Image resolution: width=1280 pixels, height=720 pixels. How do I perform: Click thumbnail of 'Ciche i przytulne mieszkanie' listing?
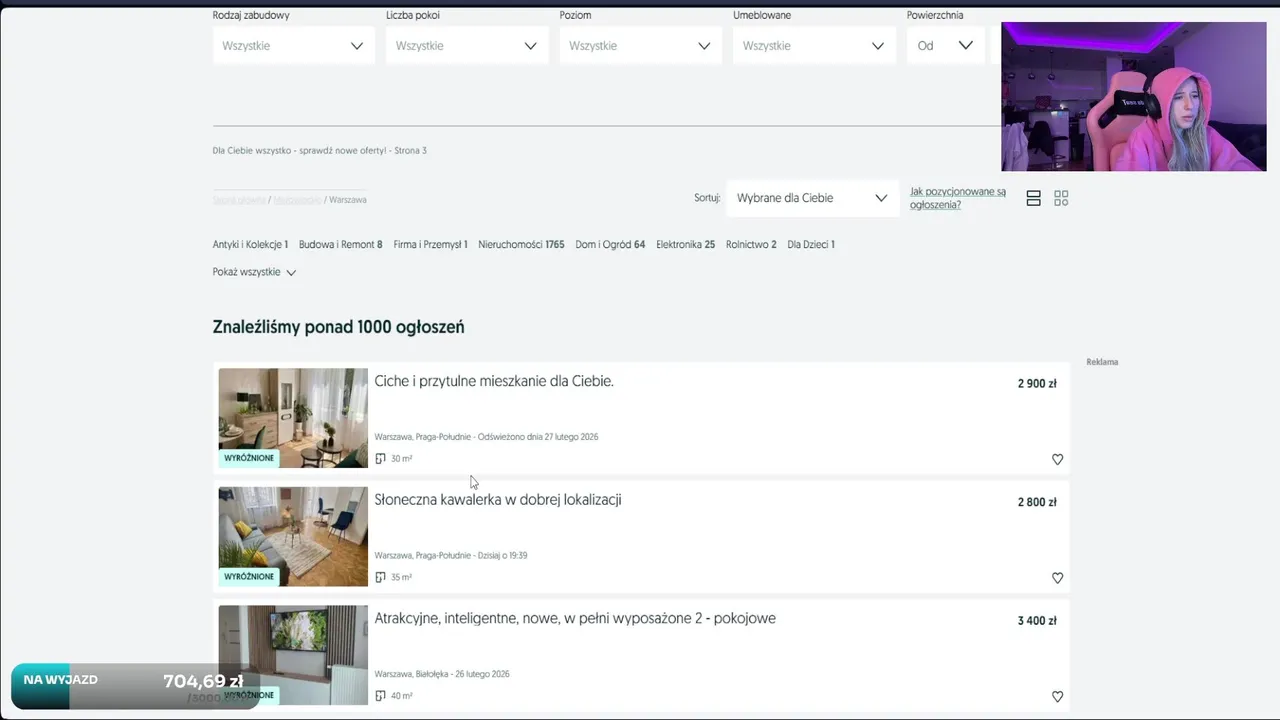click(293, 418)
